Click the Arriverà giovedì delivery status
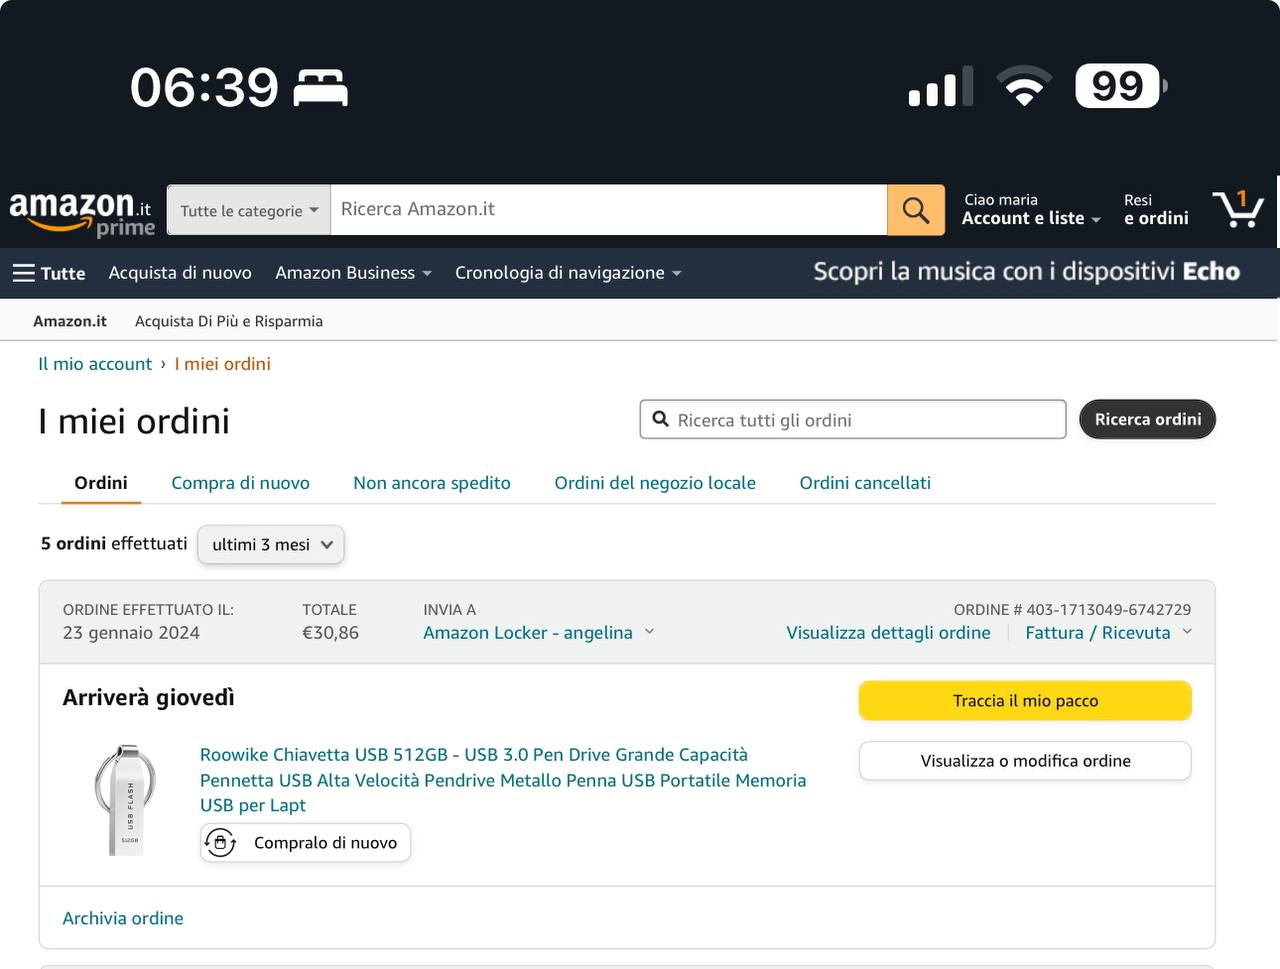 click(x=148, y=698)
